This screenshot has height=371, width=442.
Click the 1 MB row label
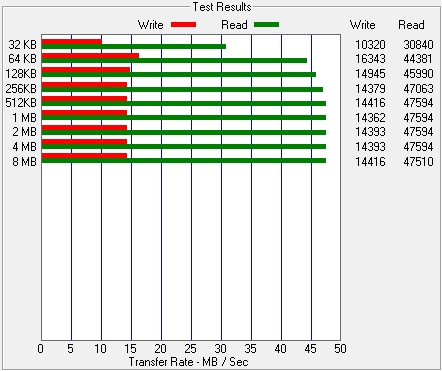pyautogui.click(x=25, y=117)
